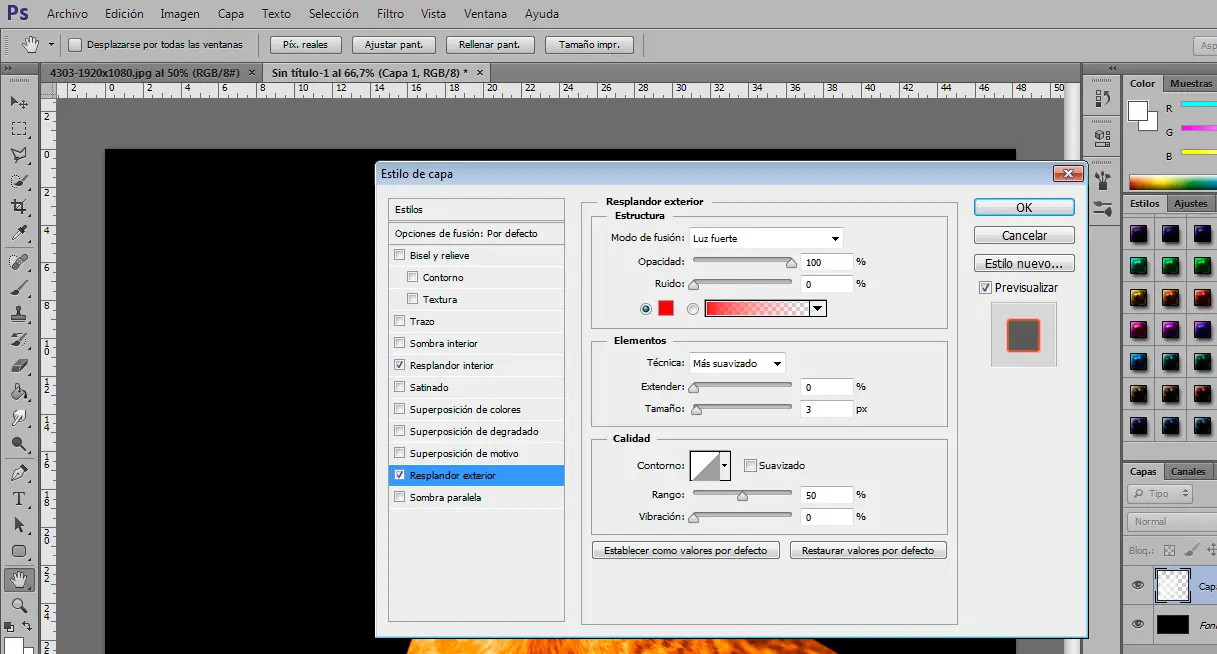The height and width of the screenshot is (654, 1217).
Task: Open the layer blend mode Normal dropdown
Action: pyautogui.click(x=1172, y=521)
